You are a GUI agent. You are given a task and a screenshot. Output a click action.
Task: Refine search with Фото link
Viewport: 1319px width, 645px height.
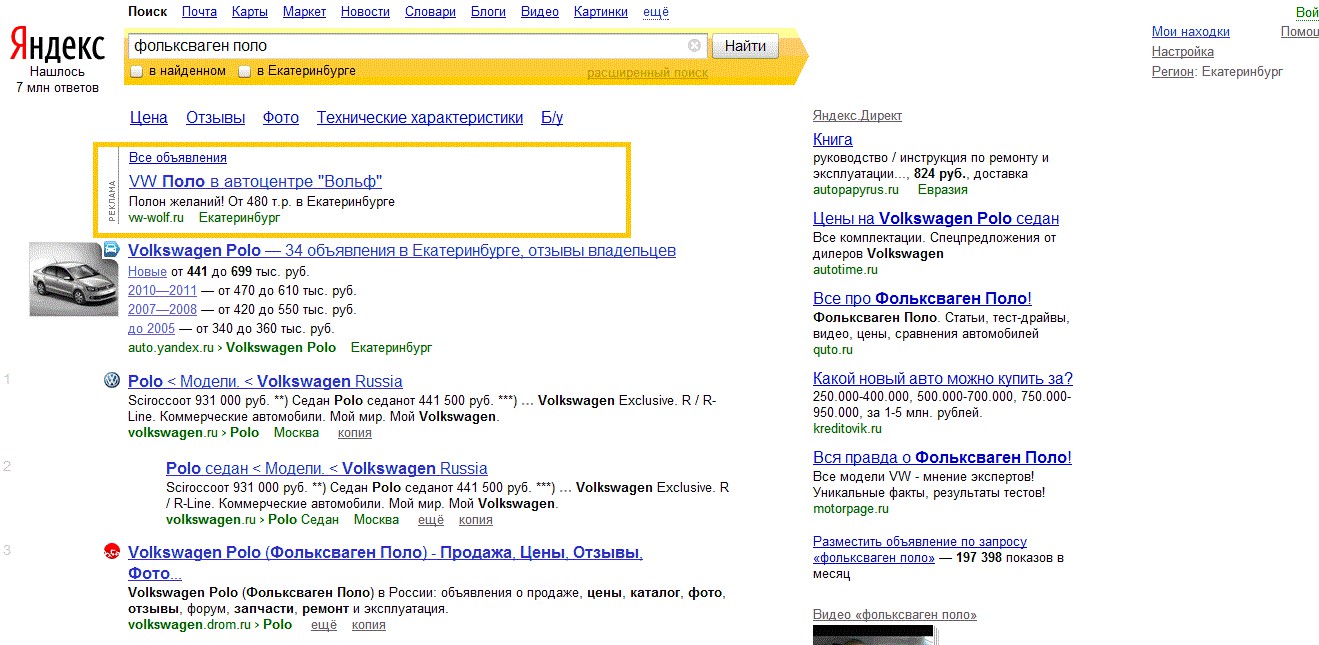pyautogui.click(x=281, y=118)
